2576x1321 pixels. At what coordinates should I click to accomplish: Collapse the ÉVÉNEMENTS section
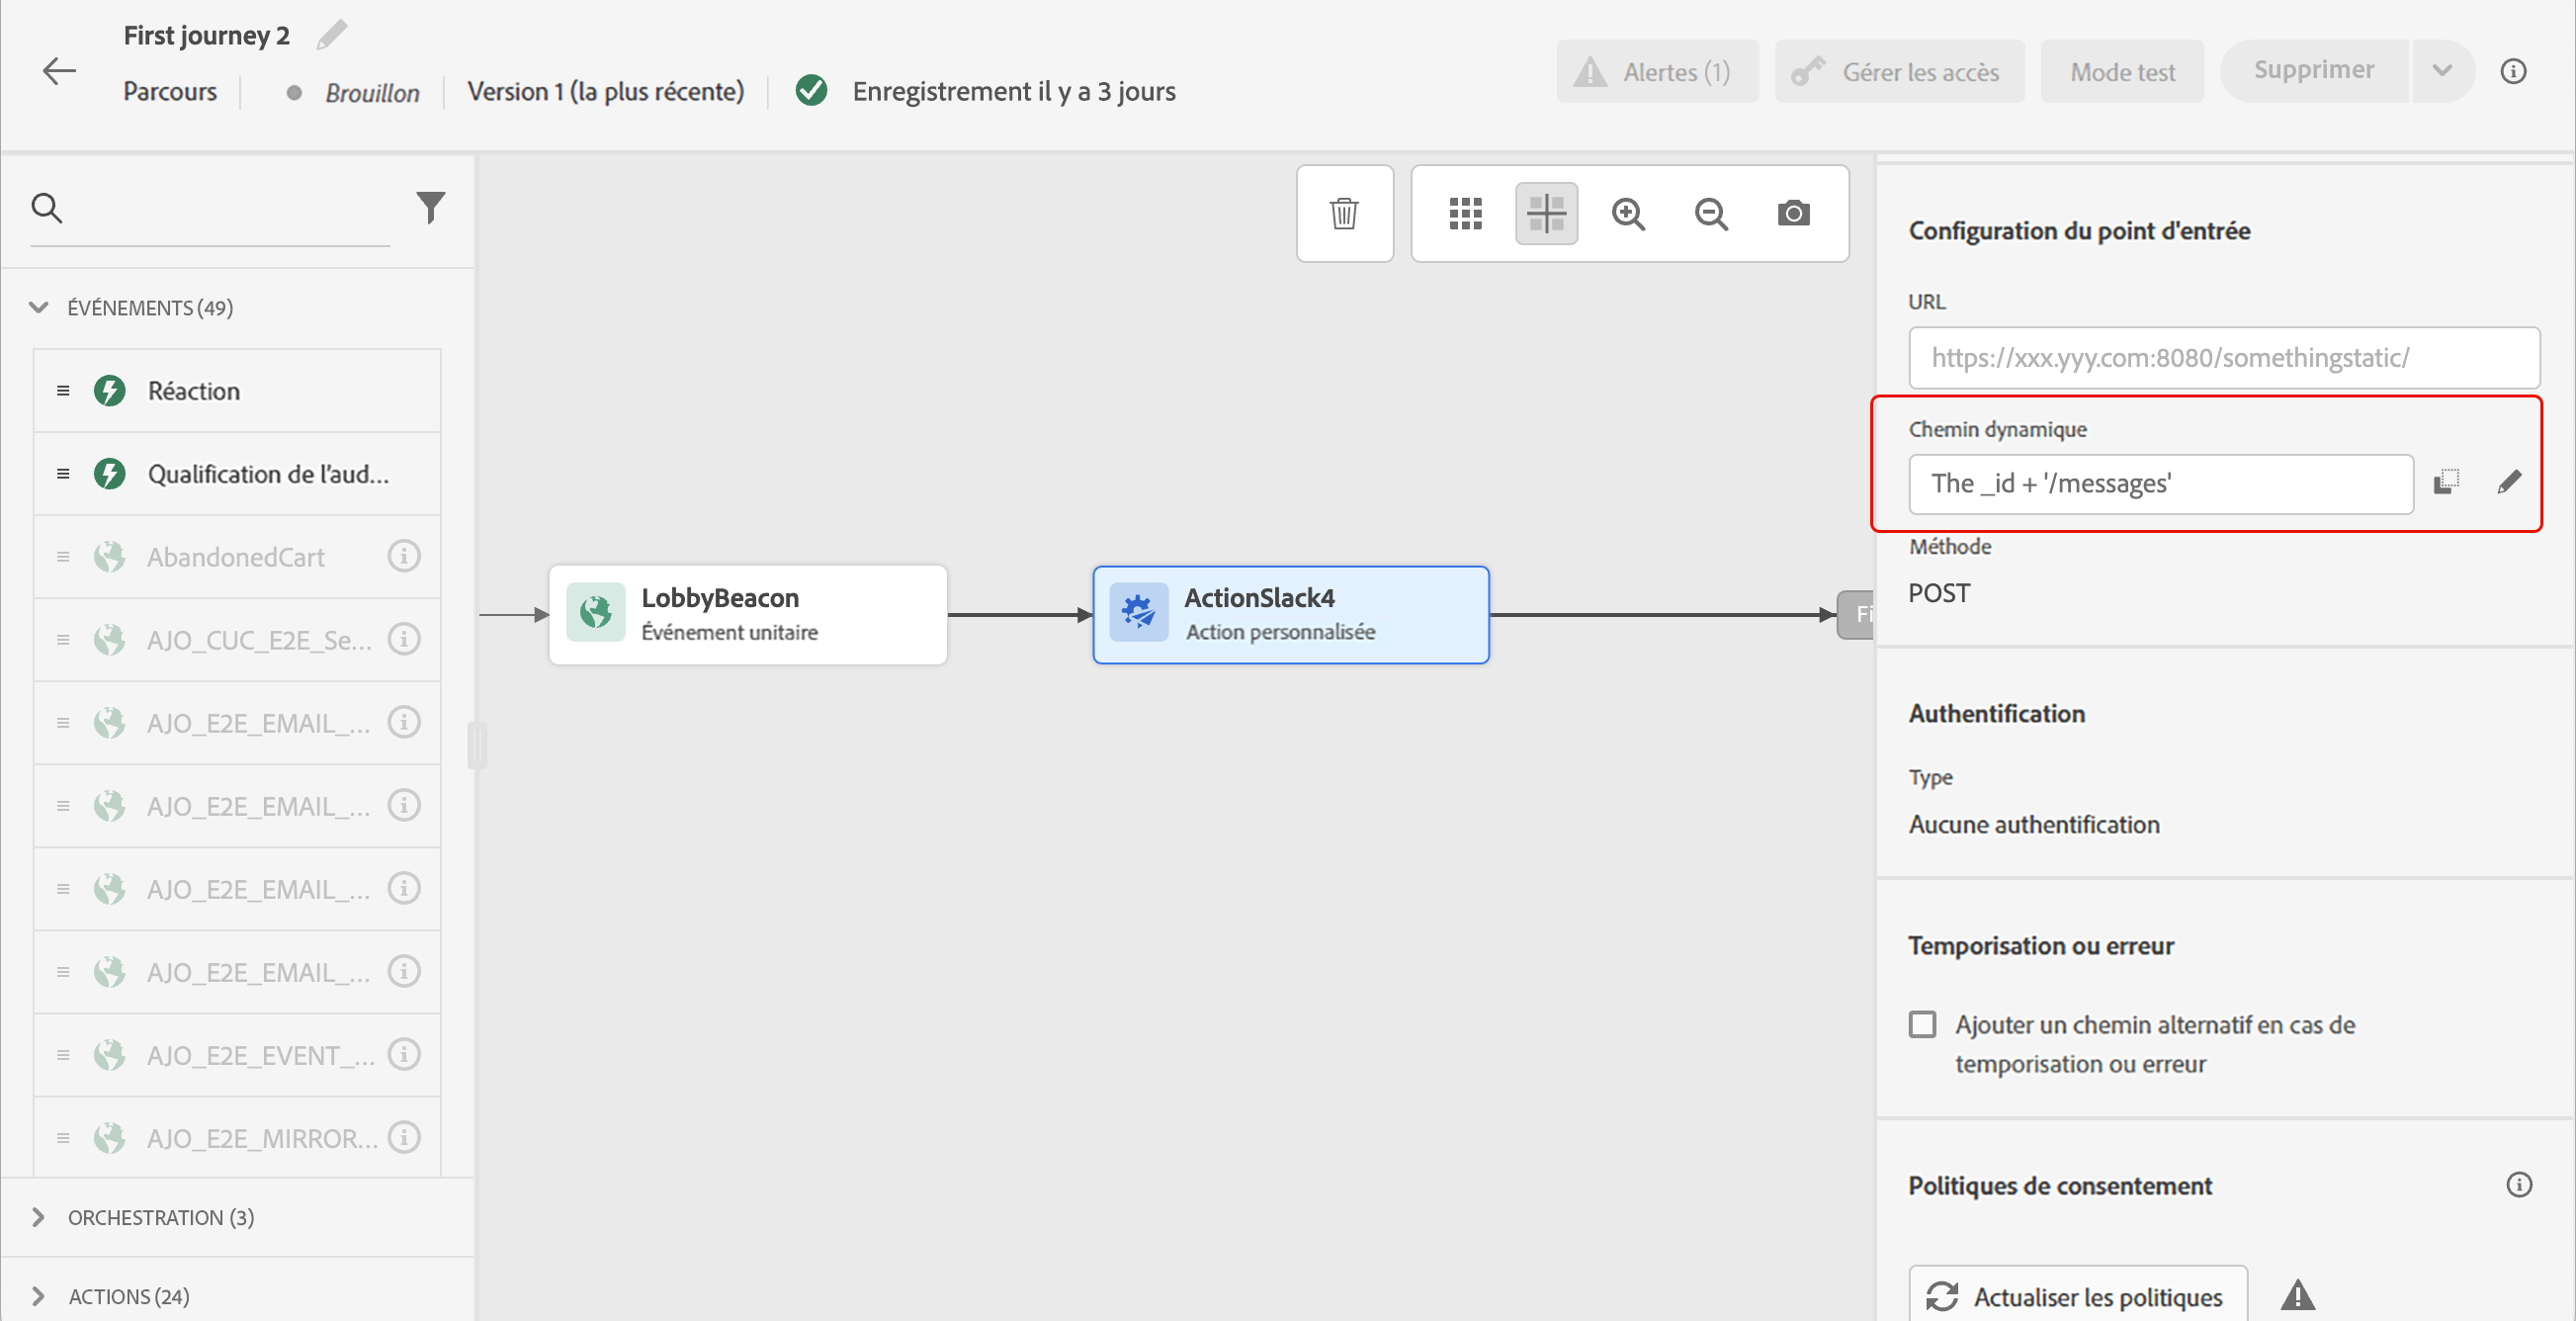(39, 307)
